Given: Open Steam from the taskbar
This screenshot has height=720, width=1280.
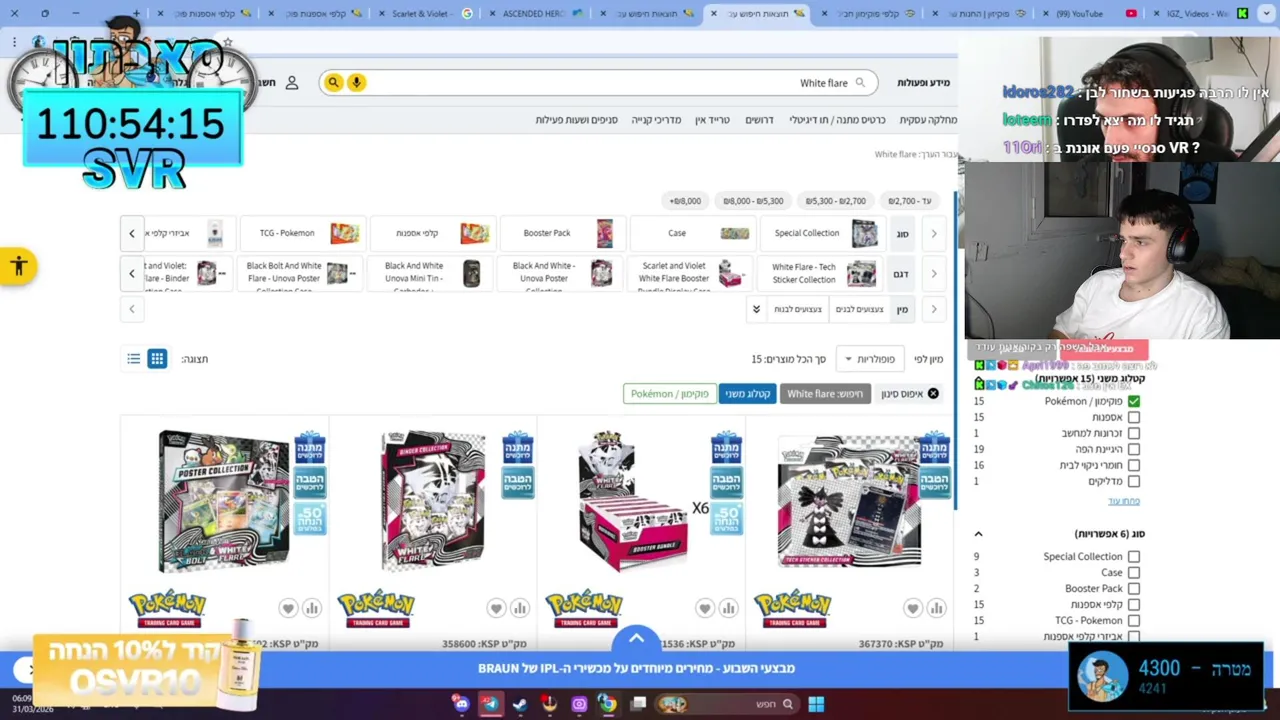Looking at the screenshot, I should click(520, 704).
